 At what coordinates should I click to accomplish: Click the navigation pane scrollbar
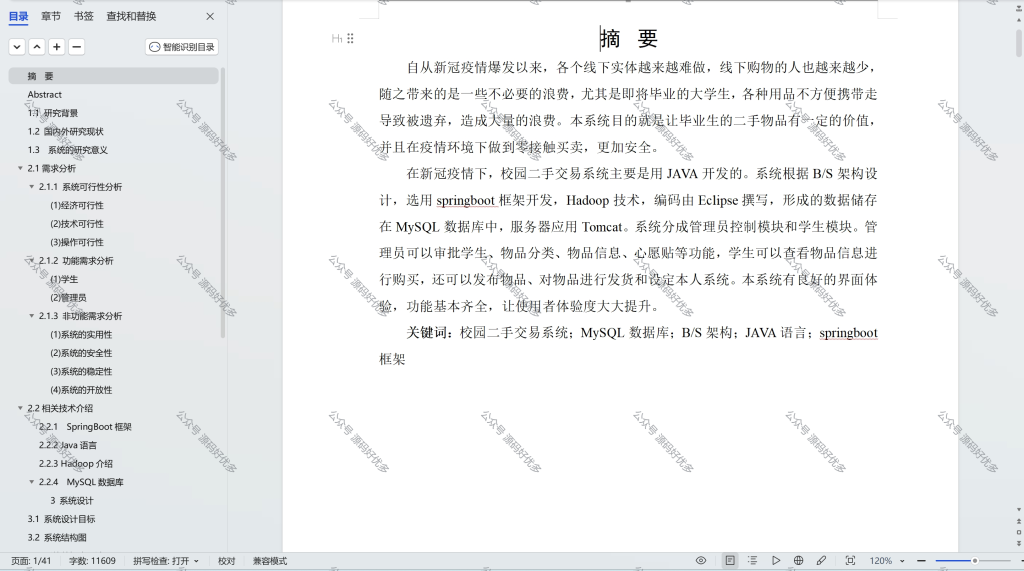coord(223,203)
